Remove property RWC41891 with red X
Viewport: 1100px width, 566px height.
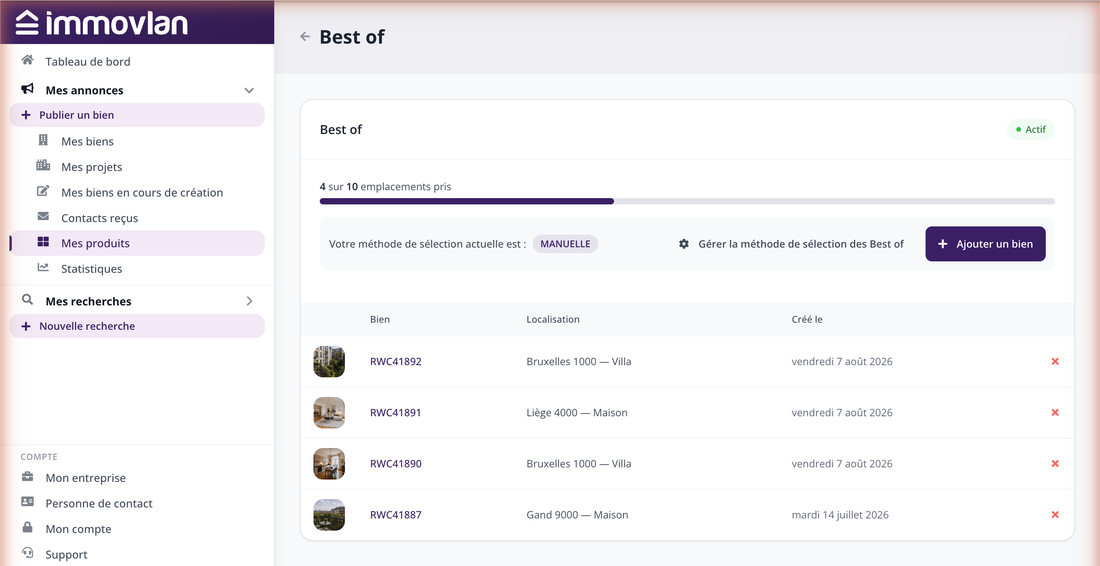point(1054,412)
